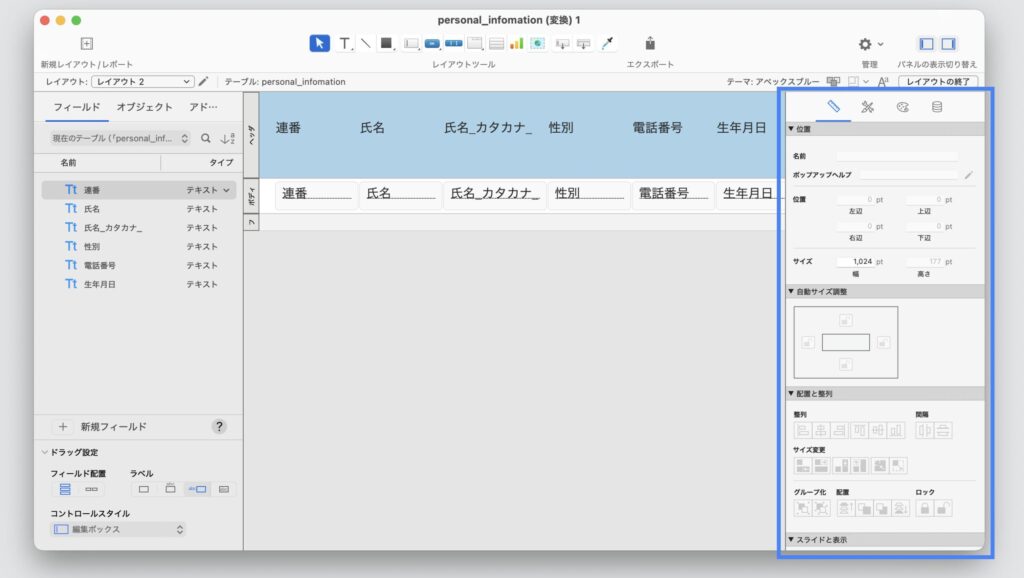This screenshot has width=1024, height=578.
Task: Click the レイアウトの終了 button
Action: (938, 82)
